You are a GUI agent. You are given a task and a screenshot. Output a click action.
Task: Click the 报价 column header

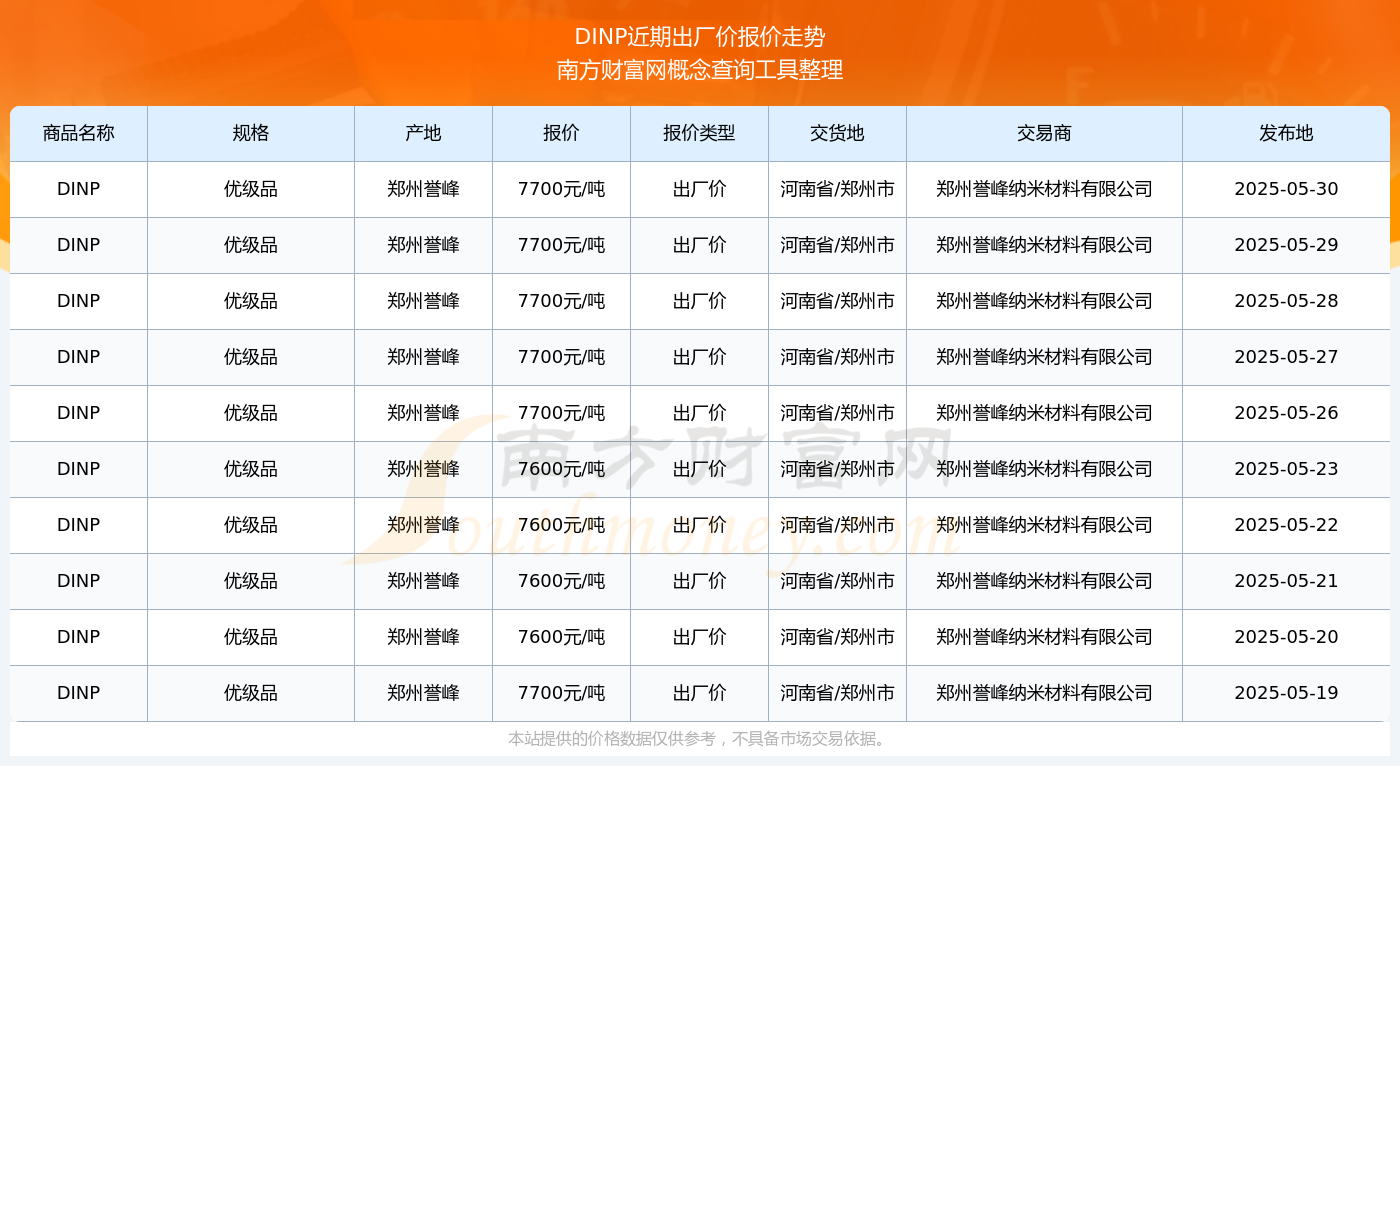click(x=561, y=133)
